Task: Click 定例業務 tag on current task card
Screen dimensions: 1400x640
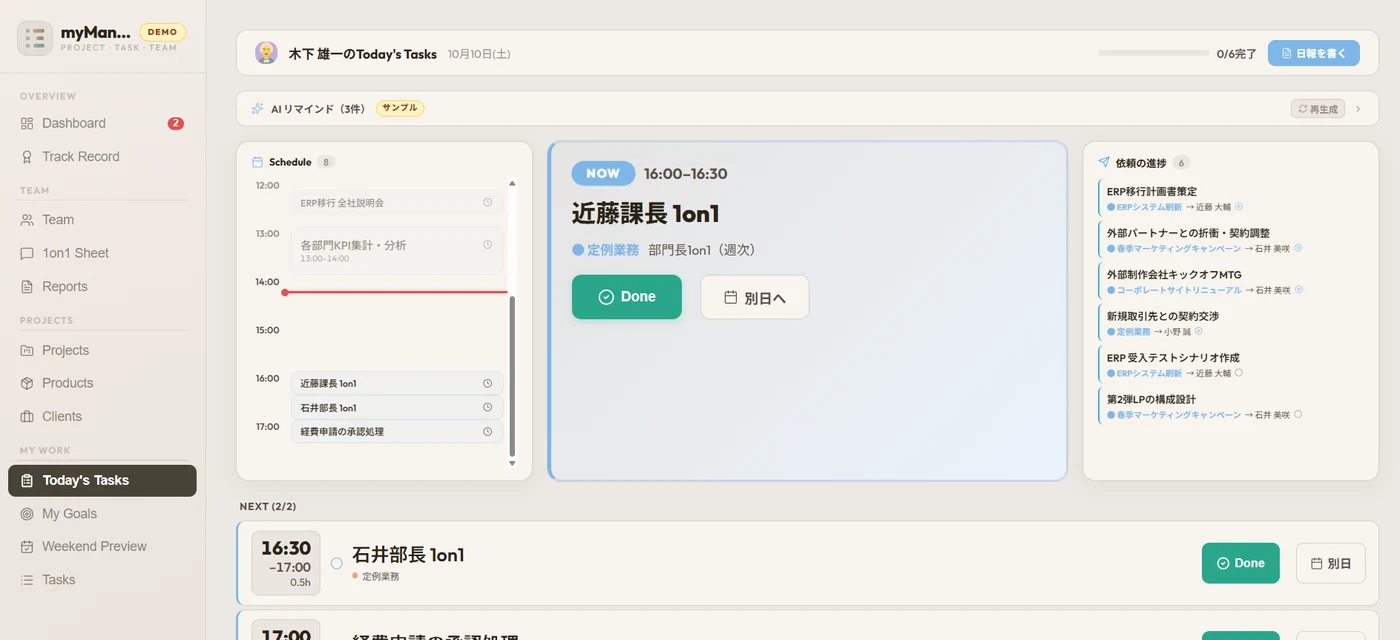Action: [606, 250]
